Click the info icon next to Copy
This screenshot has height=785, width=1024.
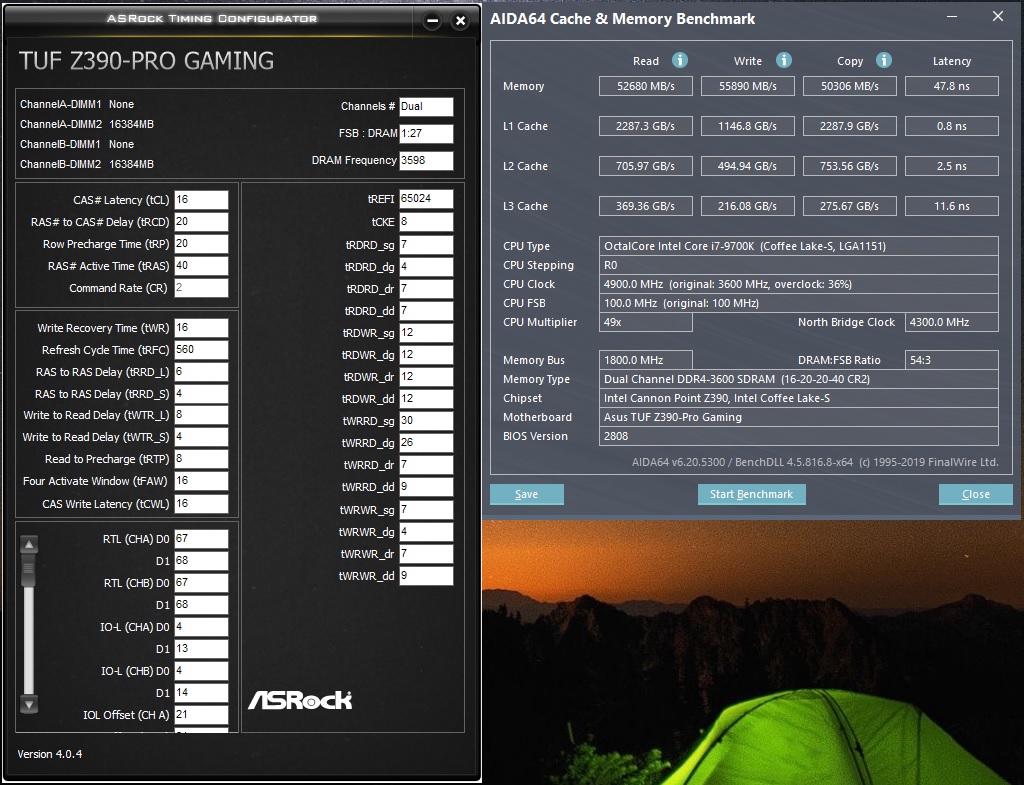point(884,61)
